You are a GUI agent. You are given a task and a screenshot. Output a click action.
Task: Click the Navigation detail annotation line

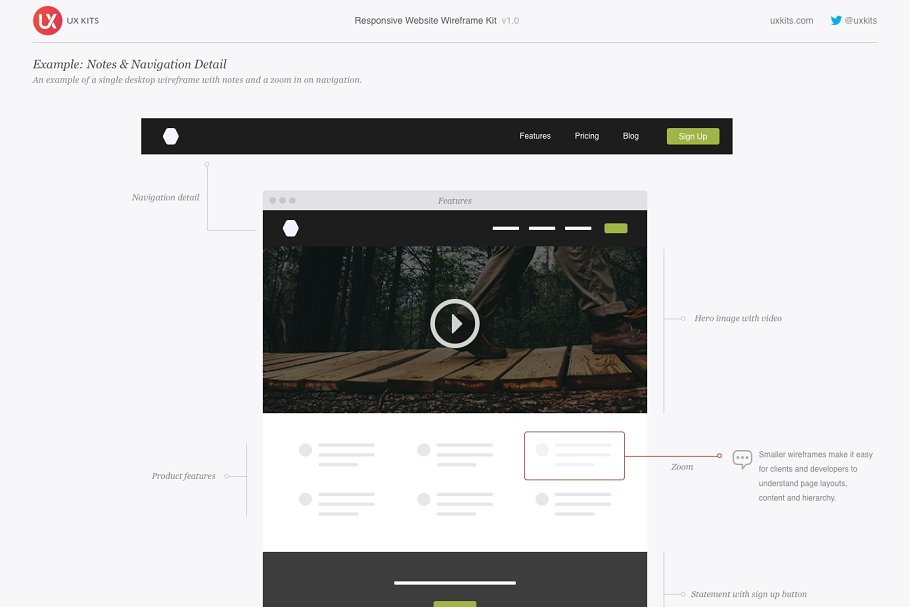207,195
